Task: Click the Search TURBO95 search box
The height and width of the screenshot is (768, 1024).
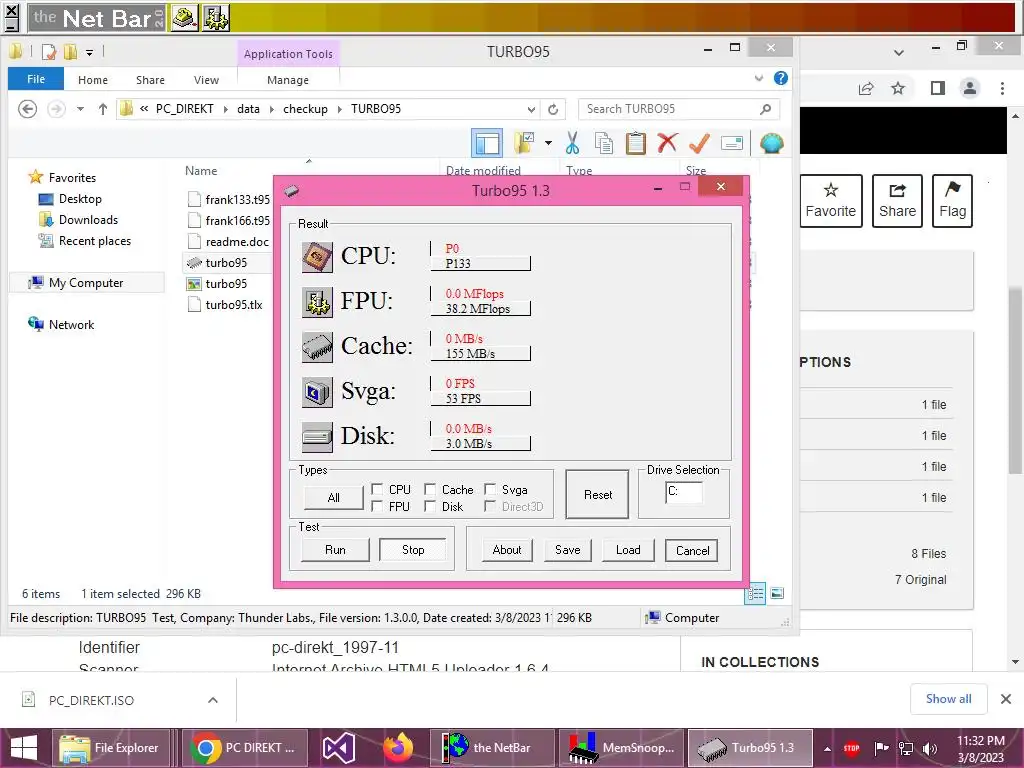Action: tap(679, 109)
